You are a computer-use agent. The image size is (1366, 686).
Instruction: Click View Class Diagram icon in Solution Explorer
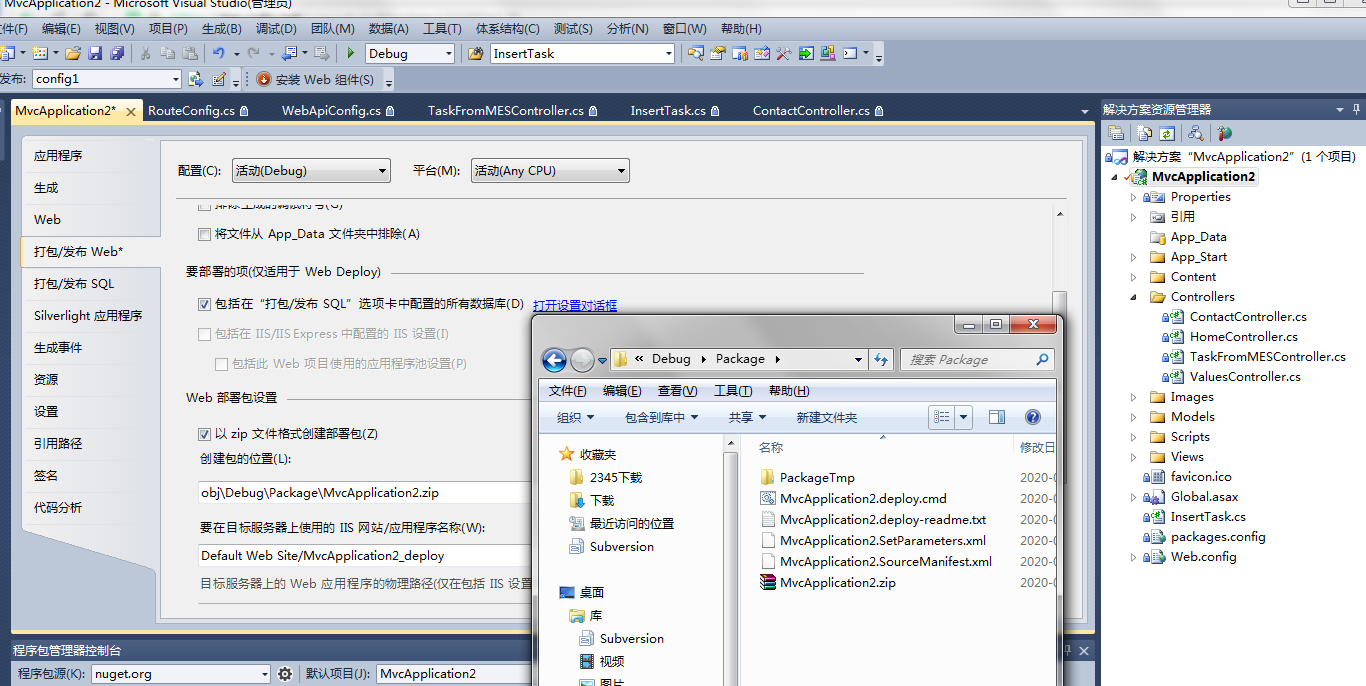point(1195,132)
